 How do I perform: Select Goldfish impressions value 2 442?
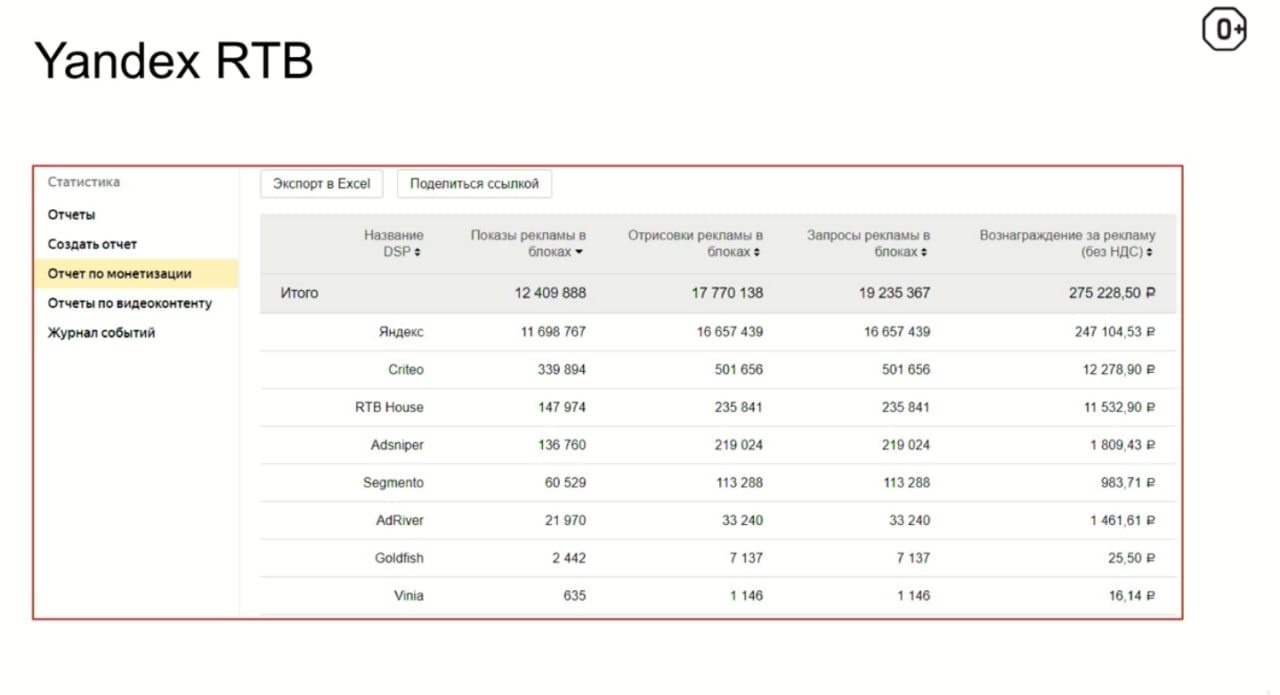click(569, 558)
